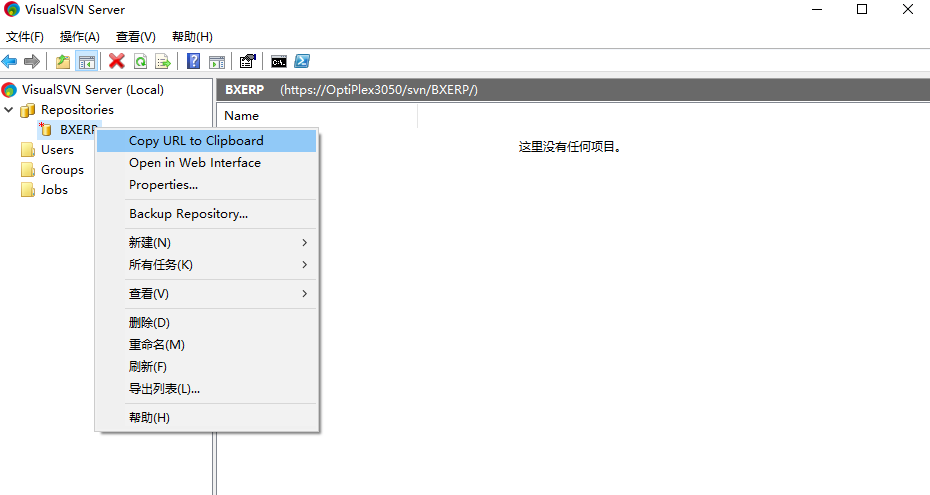The height and width of the screenshot is (495, 930).
Task: Click the Up one level folder icon
Action: [63, 61]
